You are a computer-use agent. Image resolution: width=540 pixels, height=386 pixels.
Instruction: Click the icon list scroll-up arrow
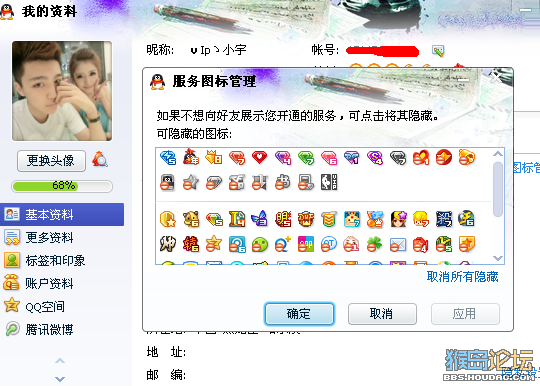[x=498, y=154]
